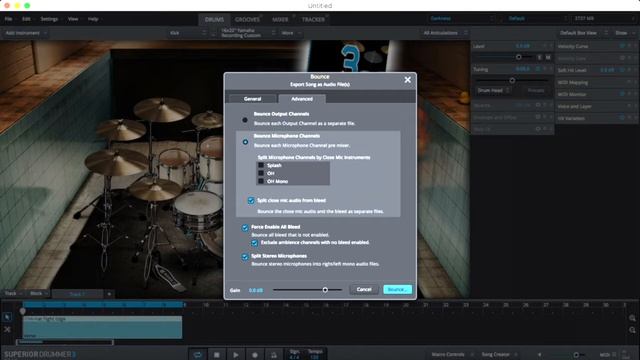Image resolution: width=640 pixels, height=360 pixels.
Task: Open the Help menu
Action: (x=93, y=19)
